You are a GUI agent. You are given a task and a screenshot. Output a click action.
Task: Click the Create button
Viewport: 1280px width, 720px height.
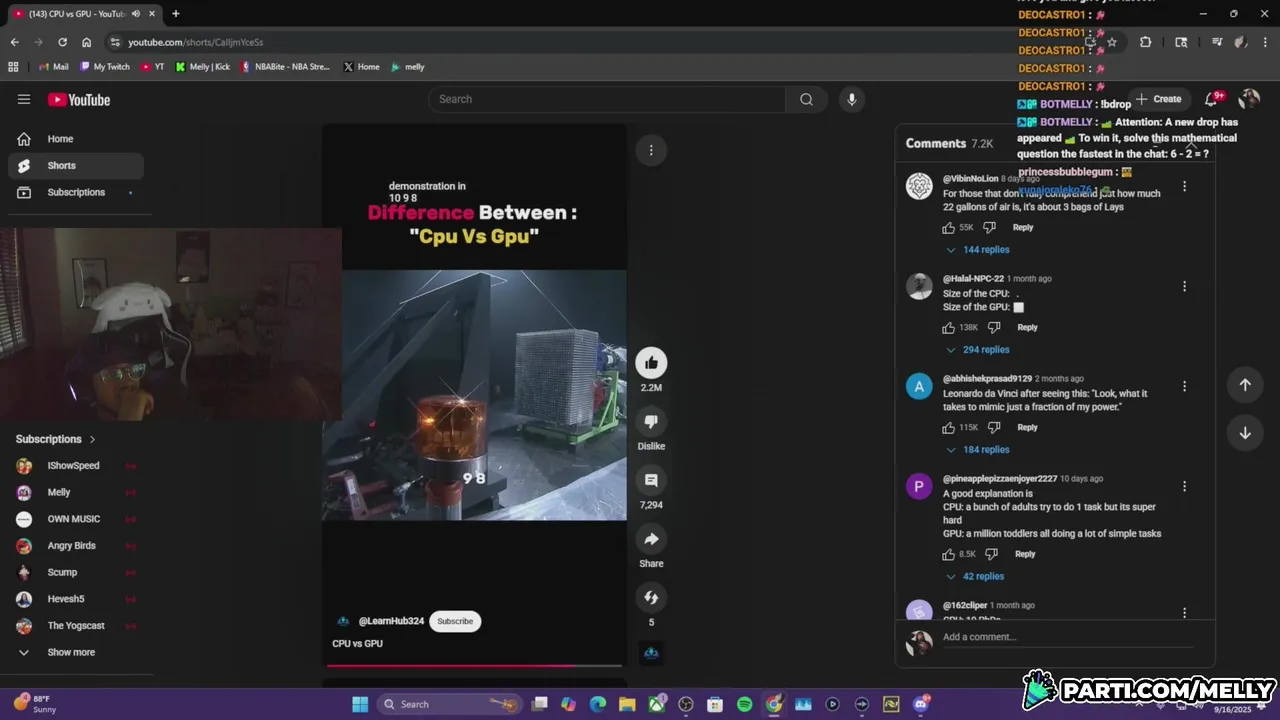click(x=1160, y=99)
